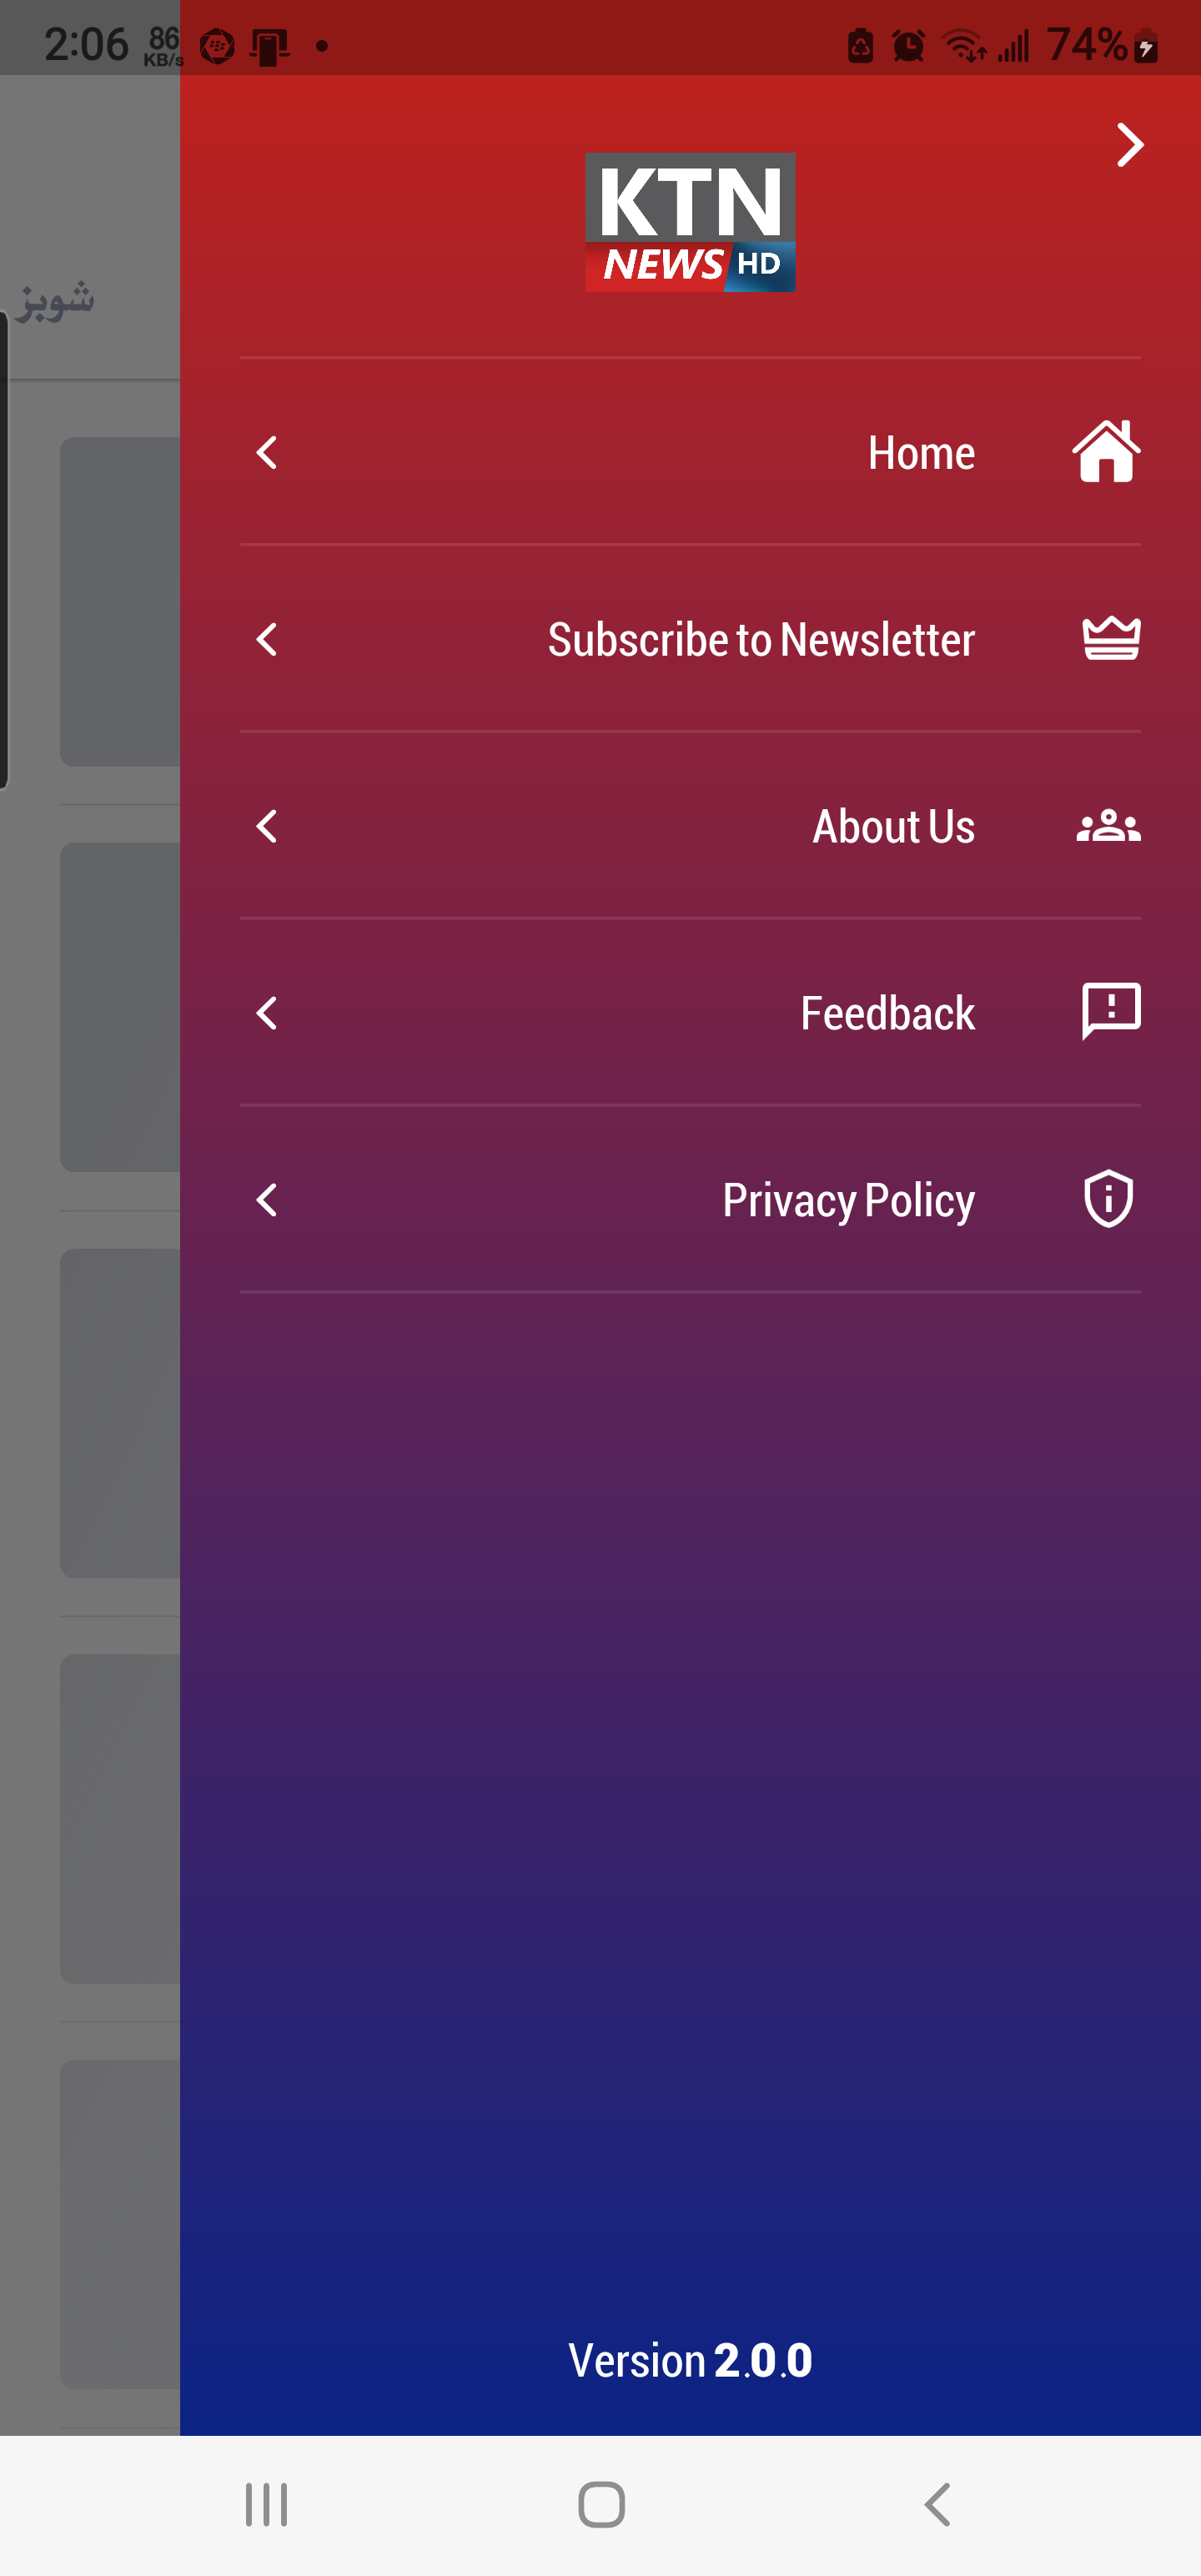The width and height of the screenshot is (1201, 2576).
Task: Tap the Version 2.0.0 label
Action: click(690, 2360)
